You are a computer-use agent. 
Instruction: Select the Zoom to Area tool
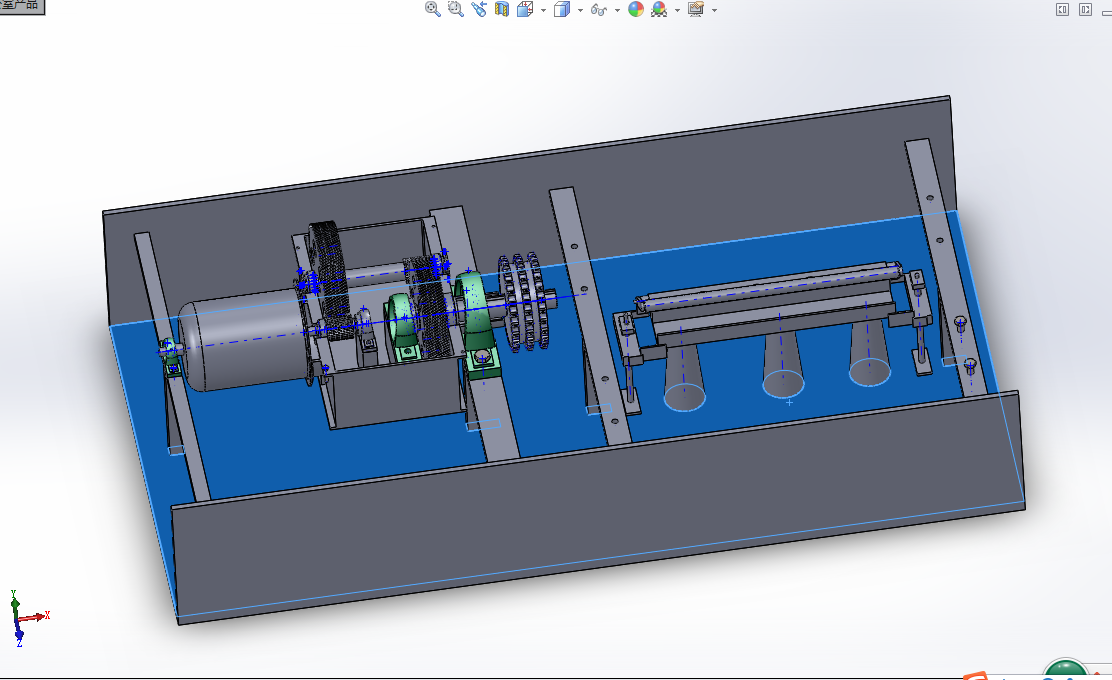coord(455,9)
